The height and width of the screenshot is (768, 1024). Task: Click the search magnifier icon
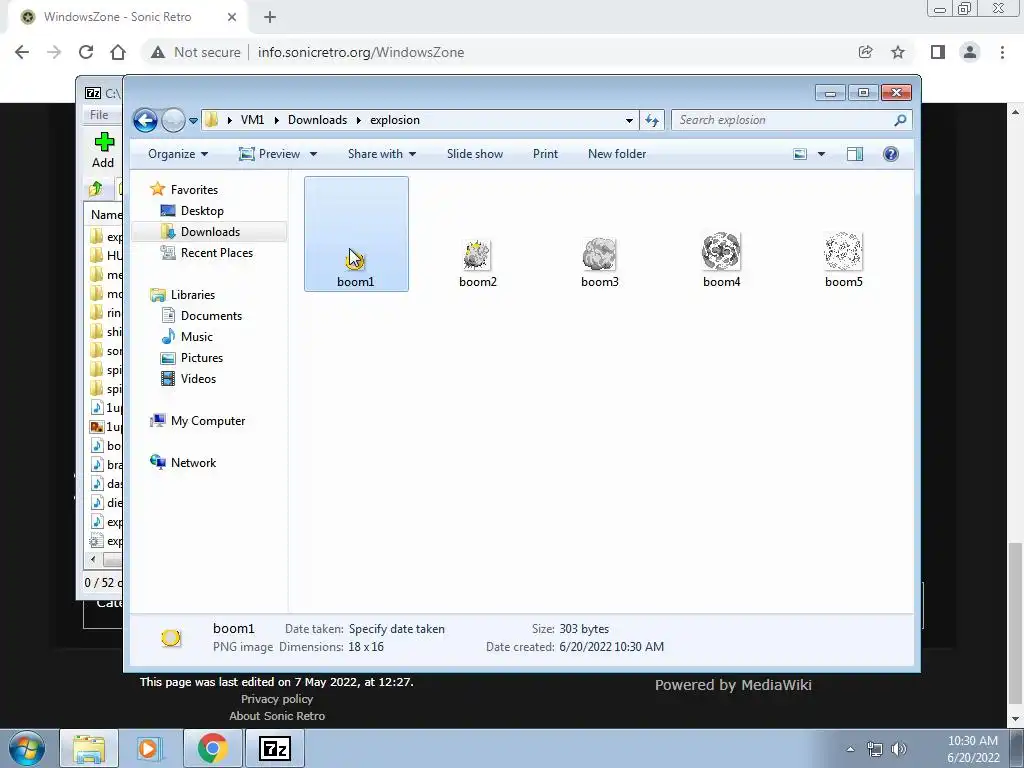tap(901, 120)
